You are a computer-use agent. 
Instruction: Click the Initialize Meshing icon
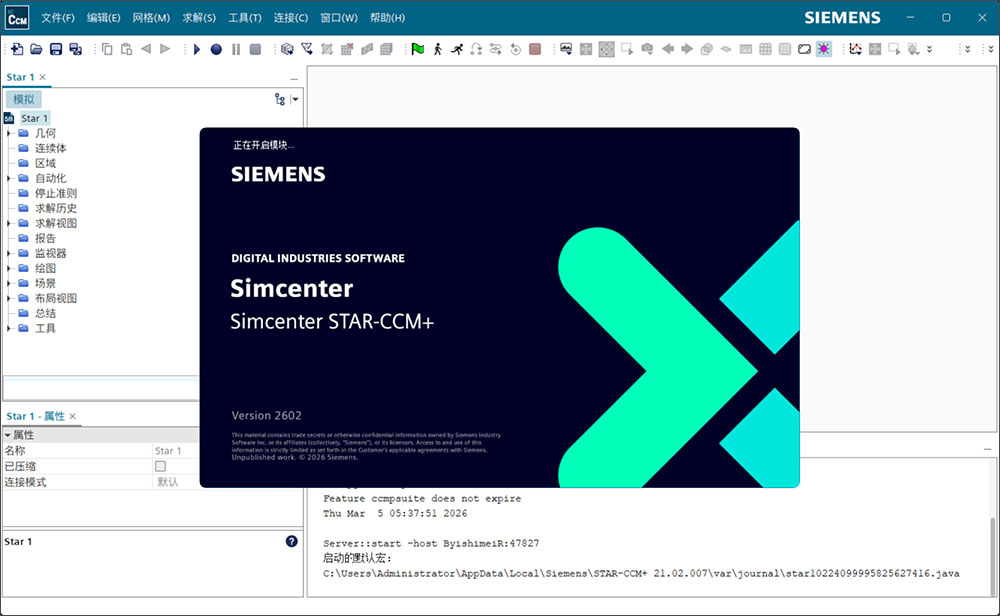click(x=327, y=49)
